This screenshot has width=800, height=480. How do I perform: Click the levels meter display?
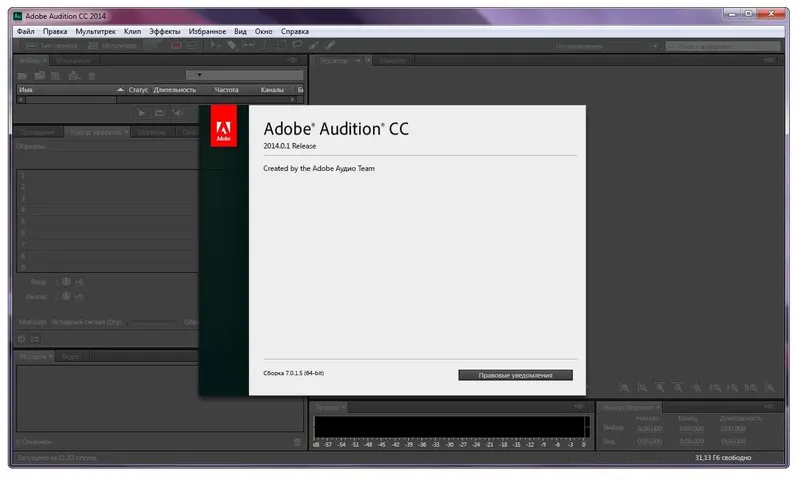[451, 427]
